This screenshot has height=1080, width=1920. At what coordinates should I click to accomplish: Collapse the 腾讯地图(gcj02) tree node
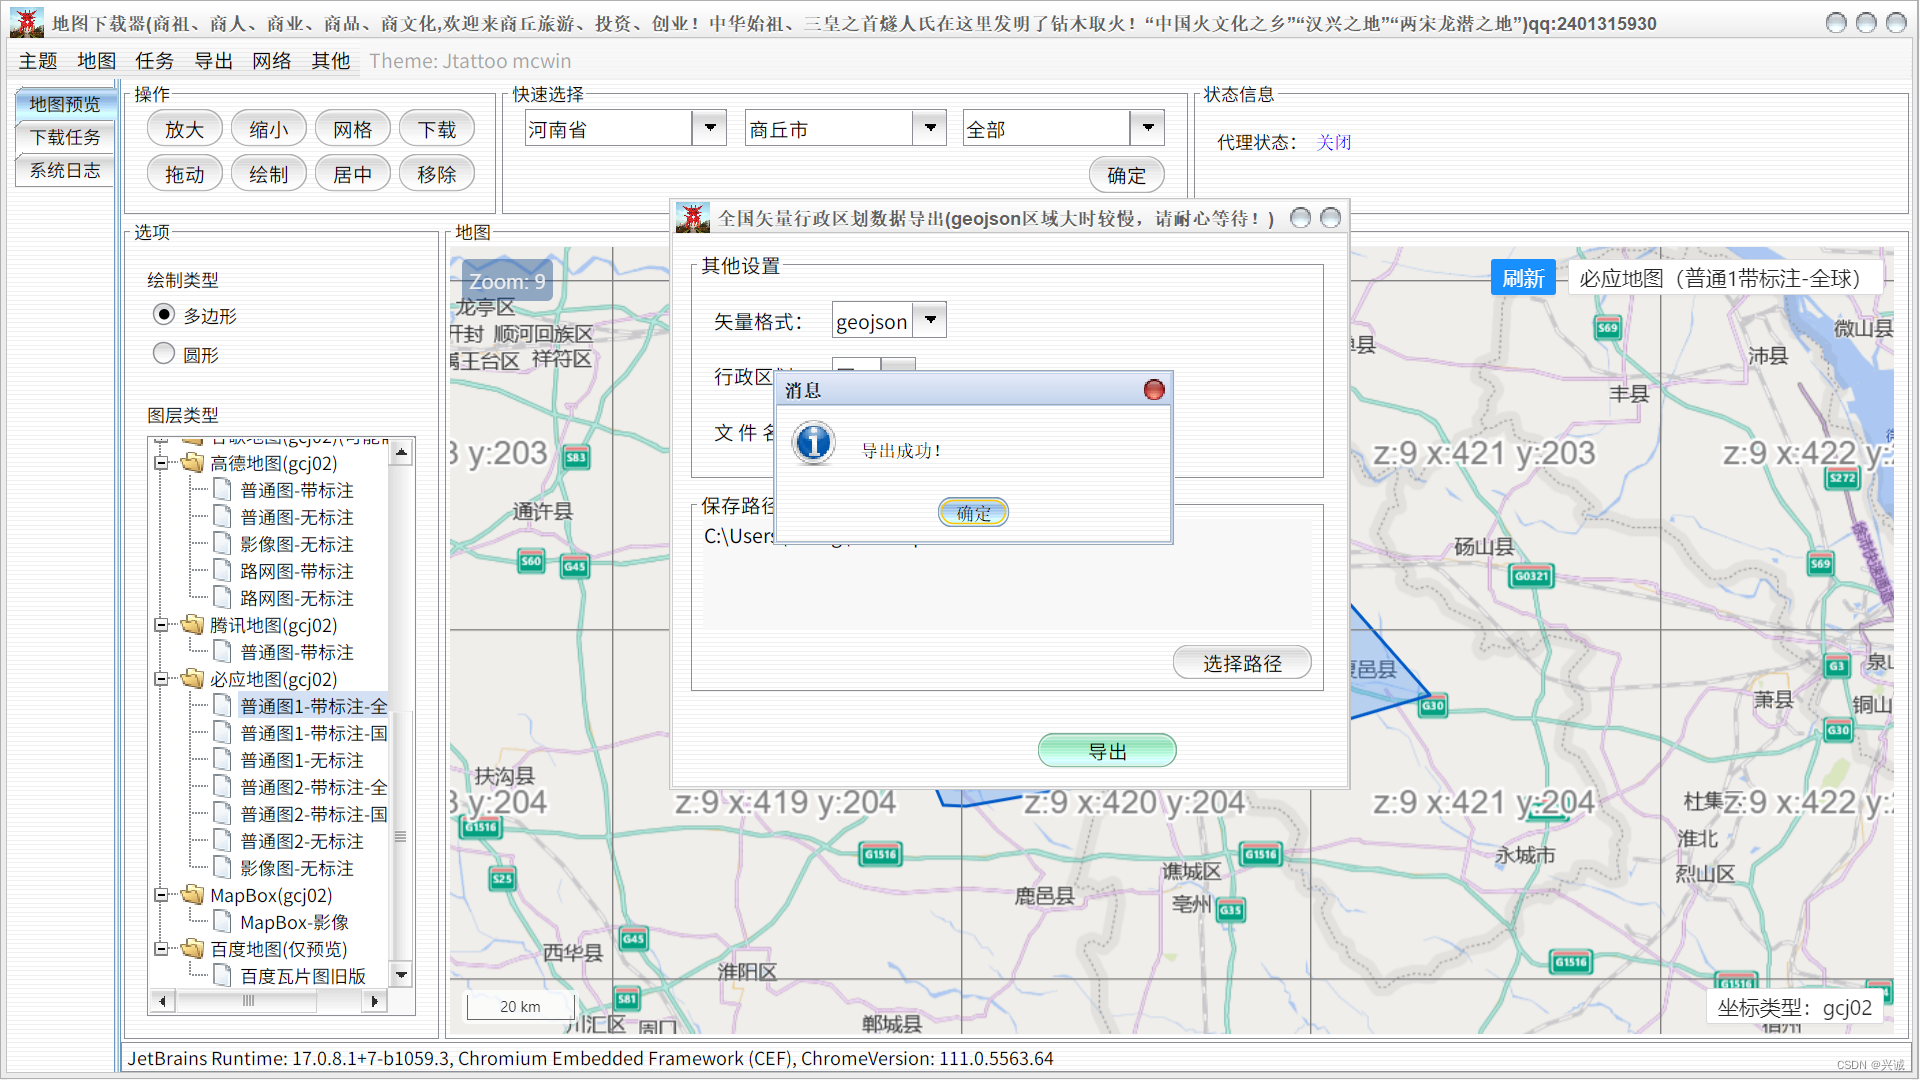pyautogui.click(x=161, y=625)
